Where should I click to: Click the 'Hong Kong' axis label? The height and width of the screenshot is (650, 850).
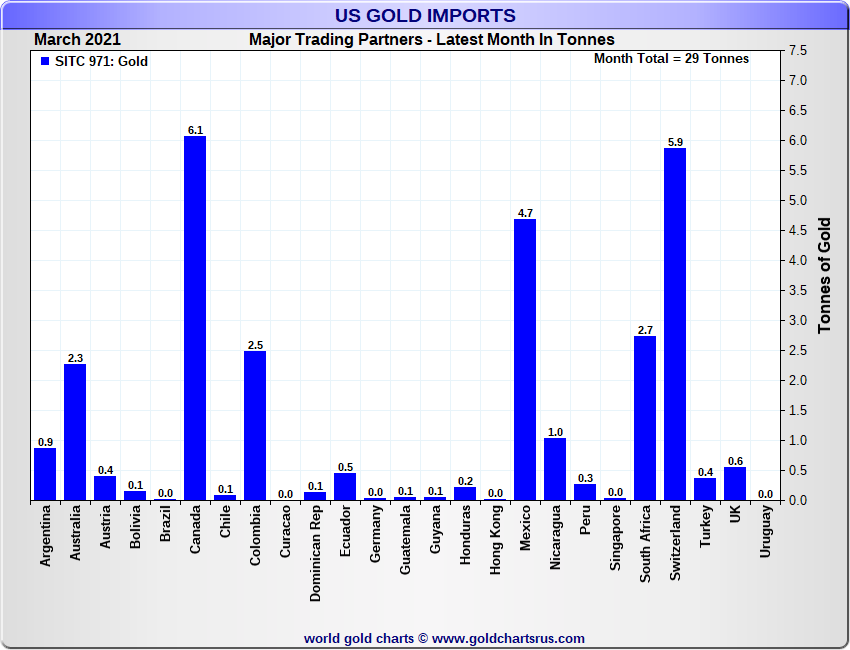(495, 540)
